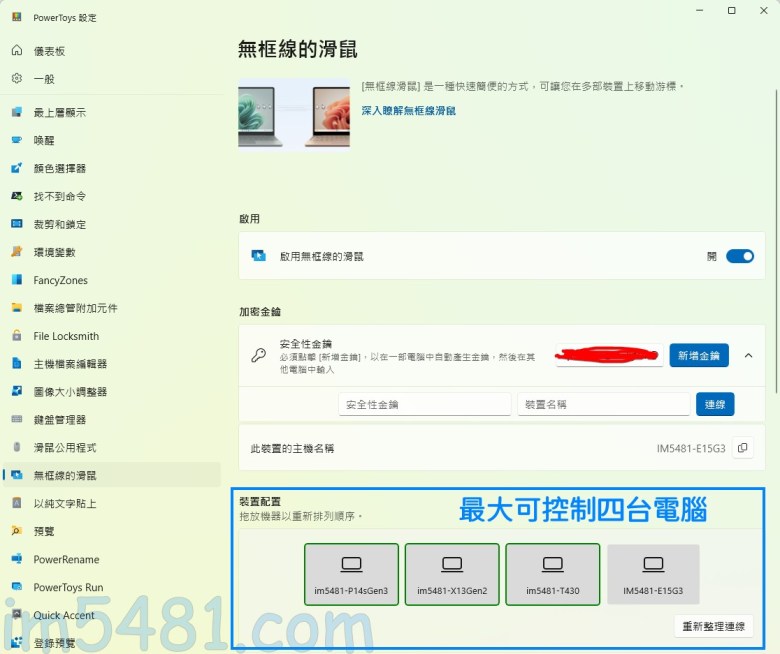Click the FancyZones icon

(17, 279)
